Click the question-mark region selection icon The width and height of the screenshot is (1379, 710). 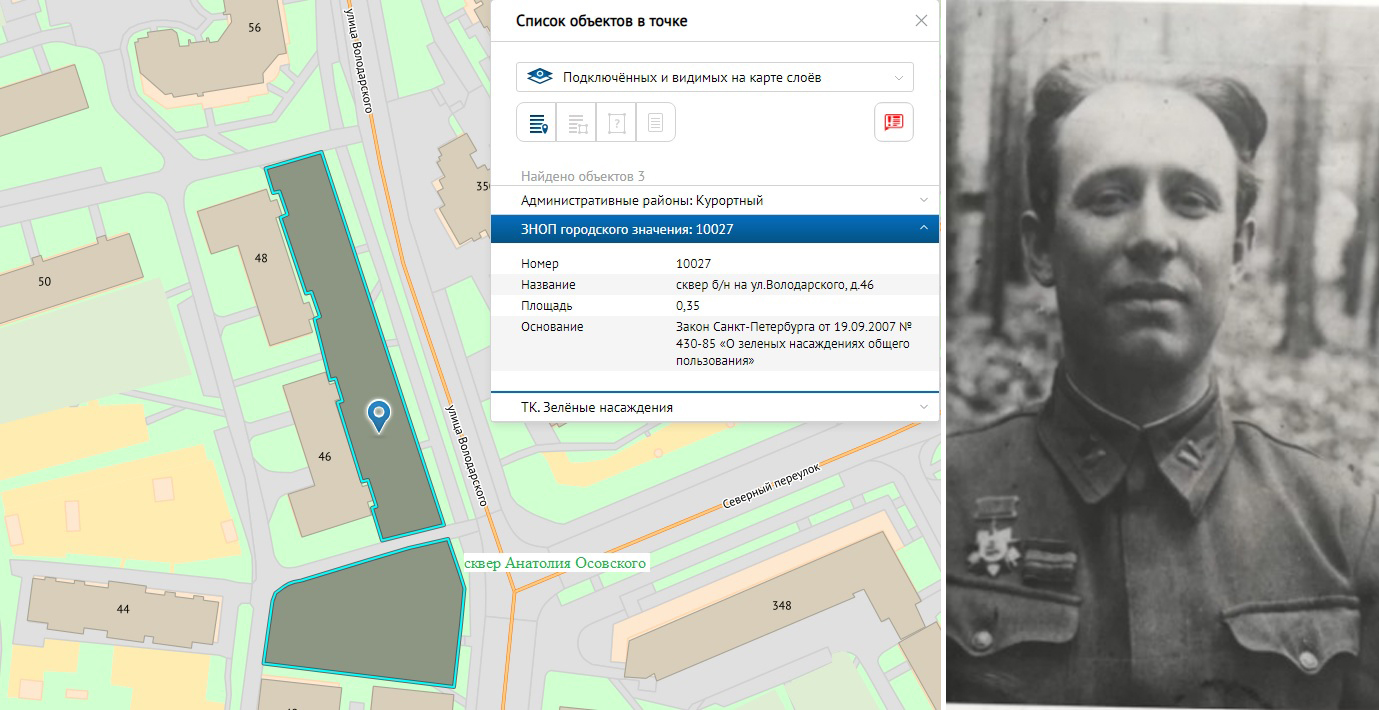click(616, 123)
